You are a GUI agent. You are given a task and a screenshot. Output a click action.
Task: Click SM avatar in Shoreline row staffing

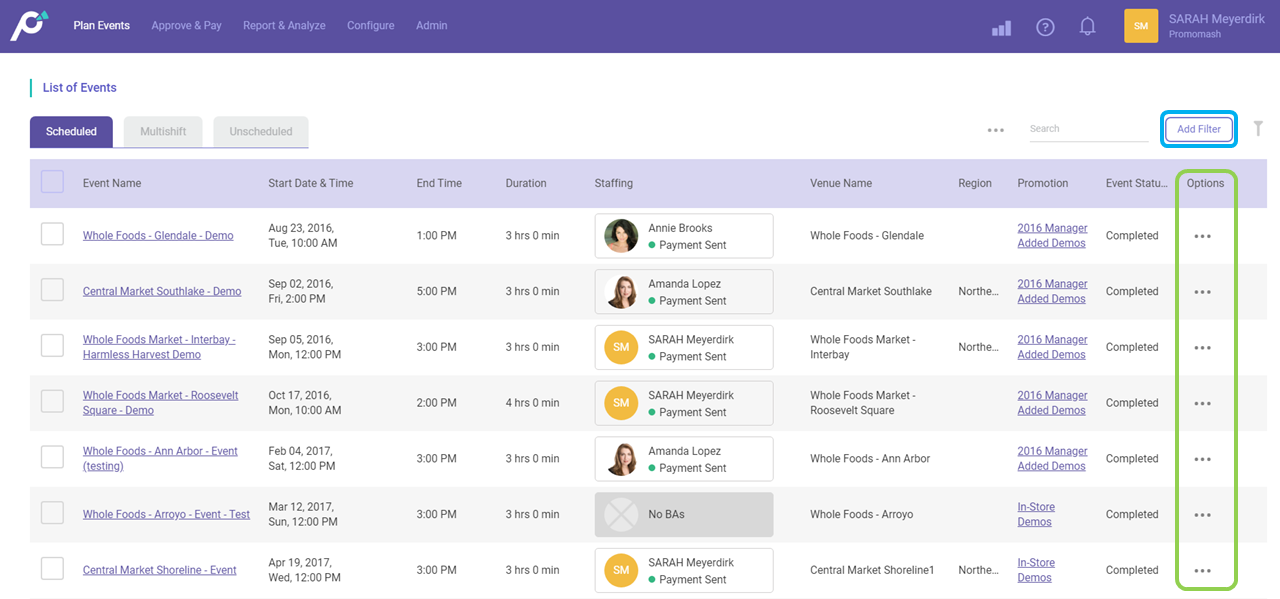click(621, 570)
